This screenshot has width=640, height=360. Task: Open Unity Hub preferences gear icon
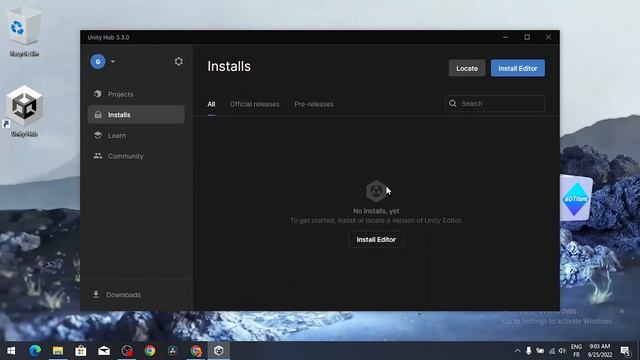[x=178, y=62]
